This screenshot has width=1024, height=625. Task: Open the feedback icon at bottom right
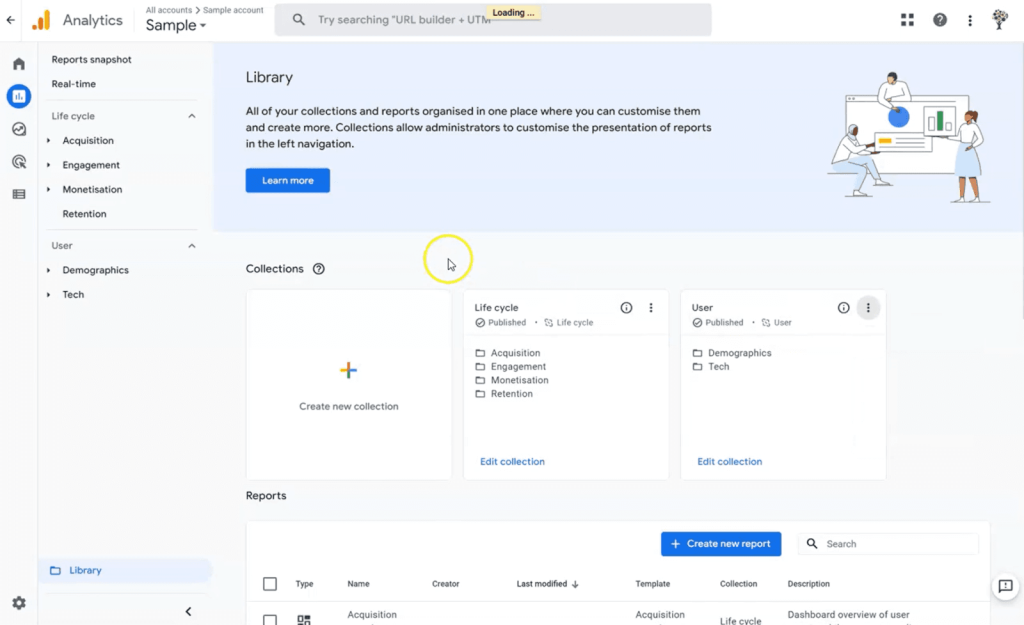(1006, 586)
